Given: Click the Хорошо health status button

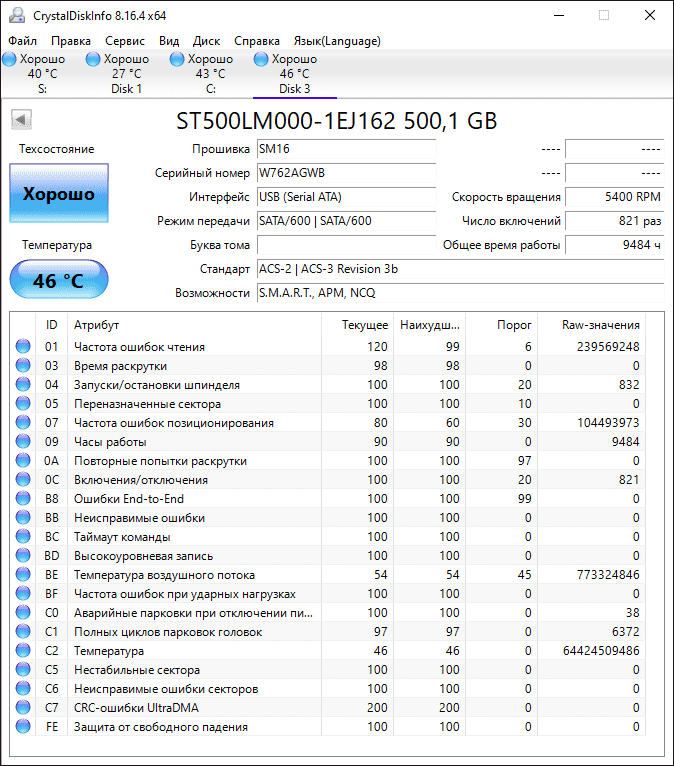Looking at the screenshot, I should click(59, 194).
